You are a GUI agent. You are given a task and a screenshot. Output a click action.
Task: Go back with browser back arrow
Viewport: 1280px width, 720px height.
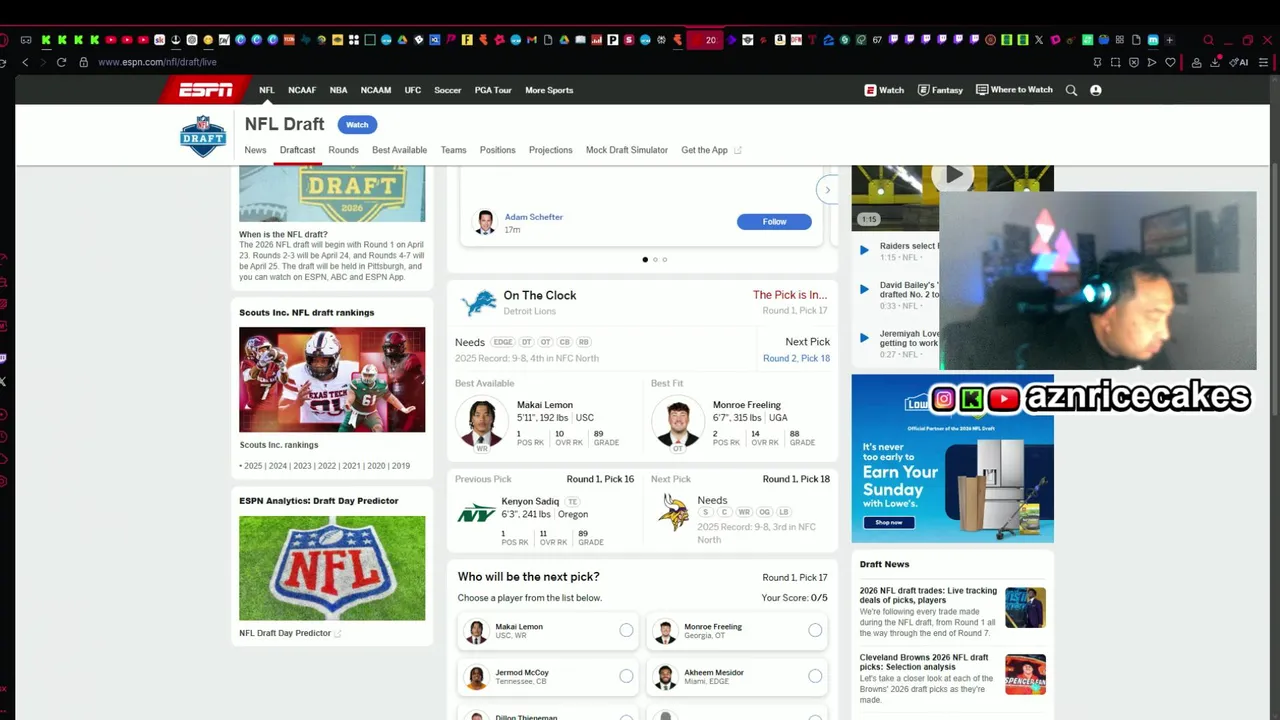(26, 62)
